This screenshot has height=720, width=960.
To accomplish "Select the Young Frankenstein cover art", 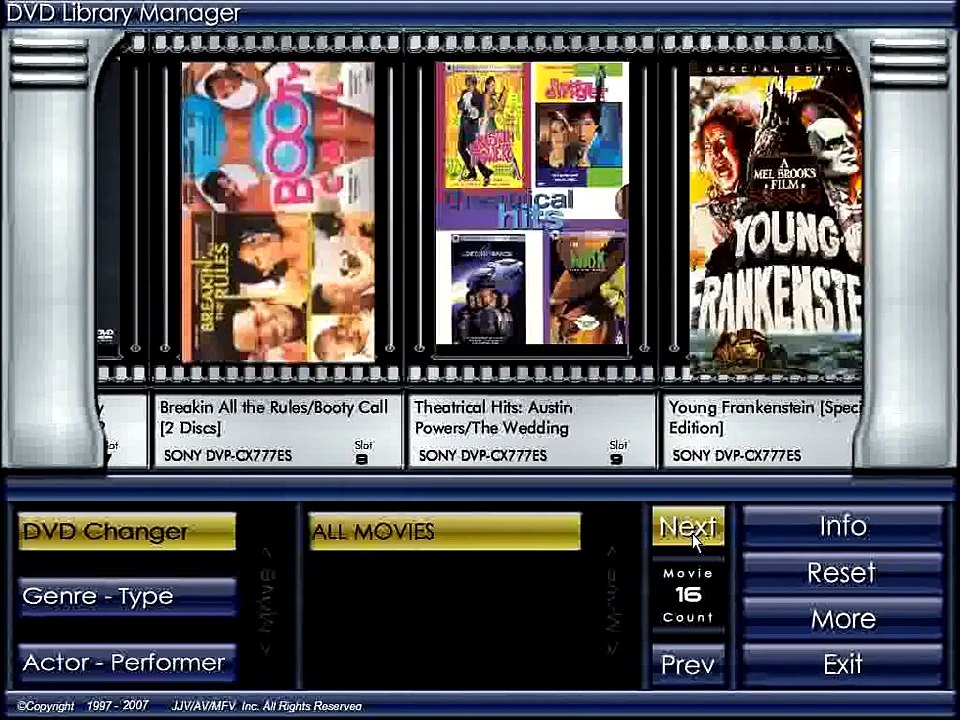I will coord(776,220).
